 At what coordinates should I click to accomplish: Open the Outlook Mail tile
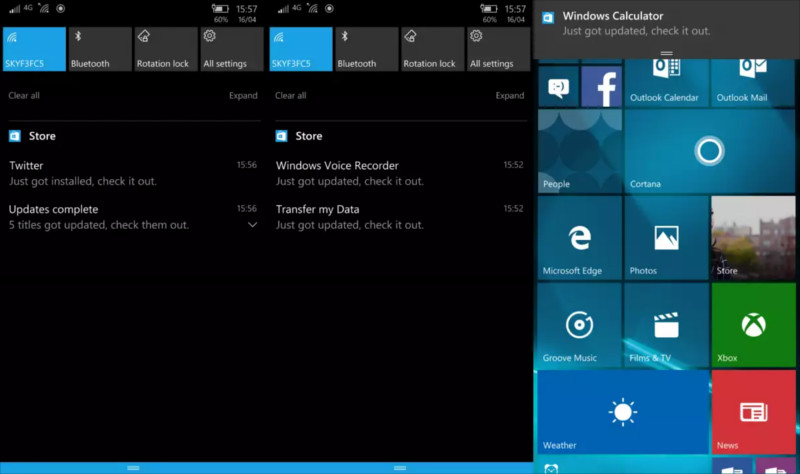tap(753, 83)
